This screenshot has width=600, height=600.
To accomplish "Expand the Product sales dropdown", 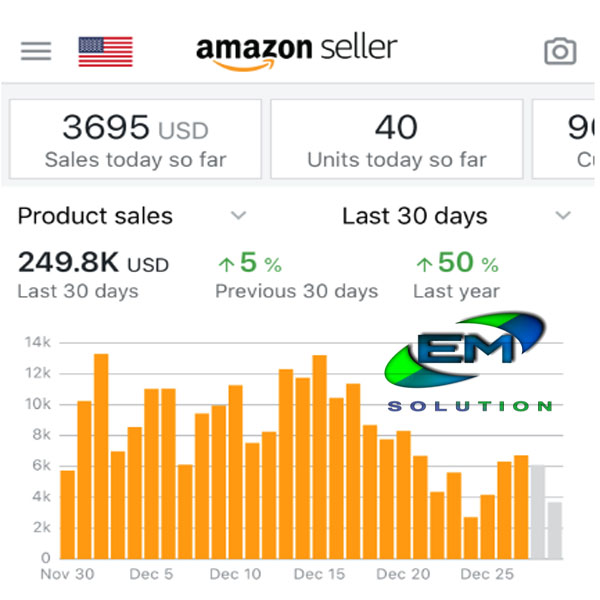I will click(238, 216).
